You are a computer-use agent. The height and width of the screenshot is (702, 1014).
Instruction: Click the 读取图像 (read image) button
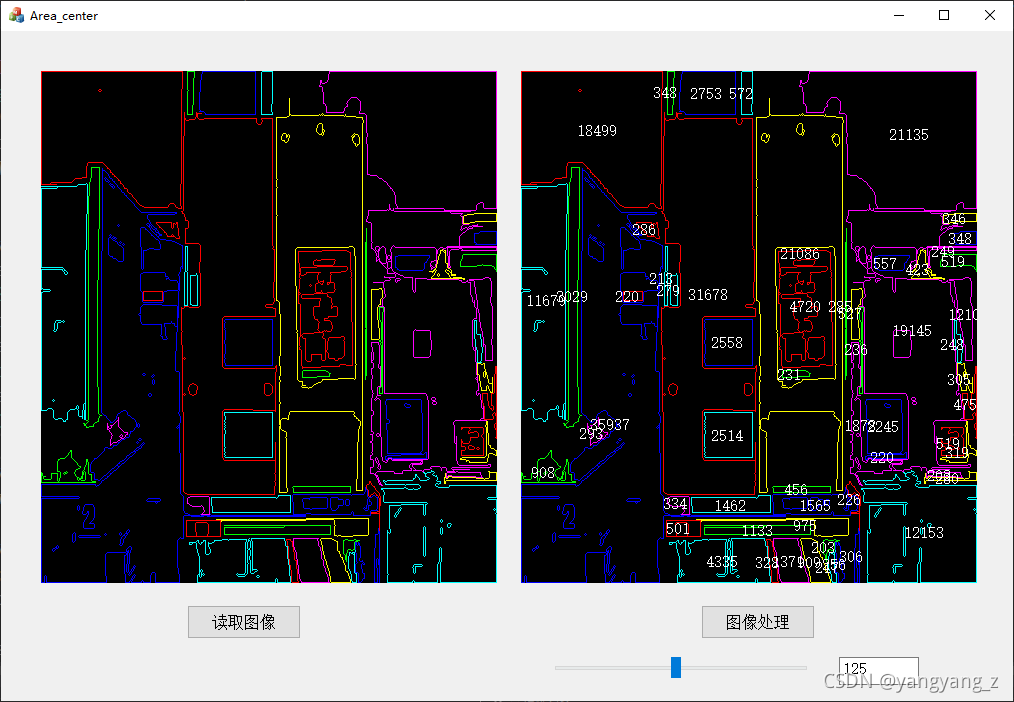coord(243,622)
